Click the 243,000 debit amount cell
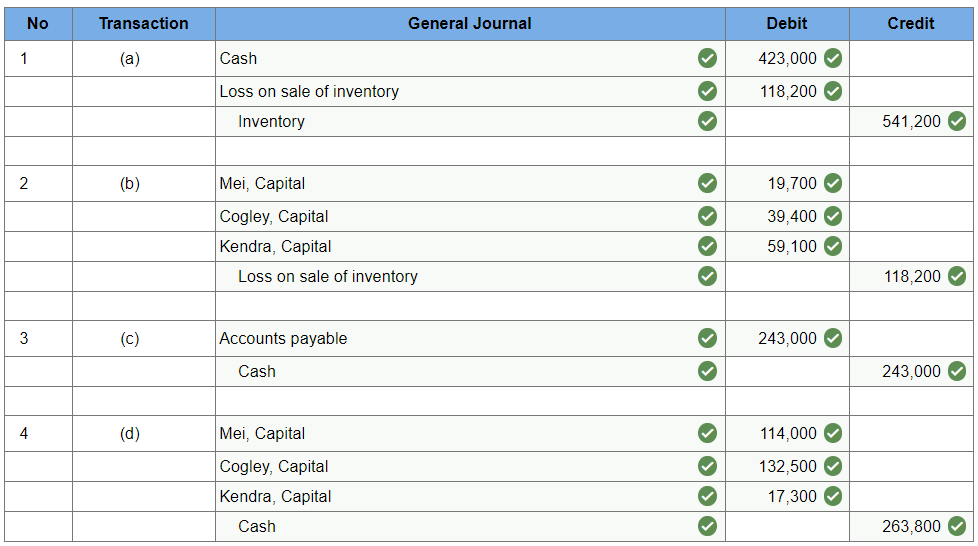The width and height of the screenshot is (978, 546). (x=787, y=339)
